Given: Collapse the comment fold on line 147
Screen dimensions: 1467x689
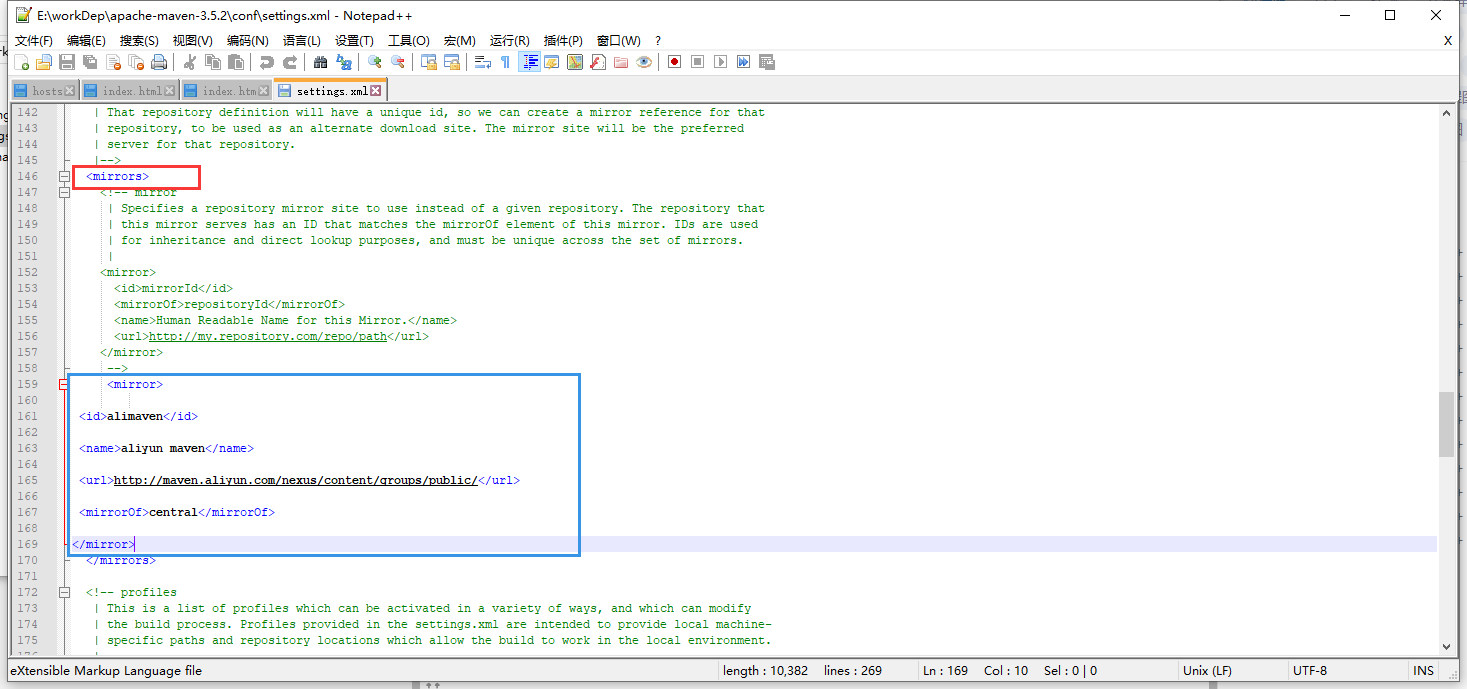Looking at the screenshot, I should point(65,192).
